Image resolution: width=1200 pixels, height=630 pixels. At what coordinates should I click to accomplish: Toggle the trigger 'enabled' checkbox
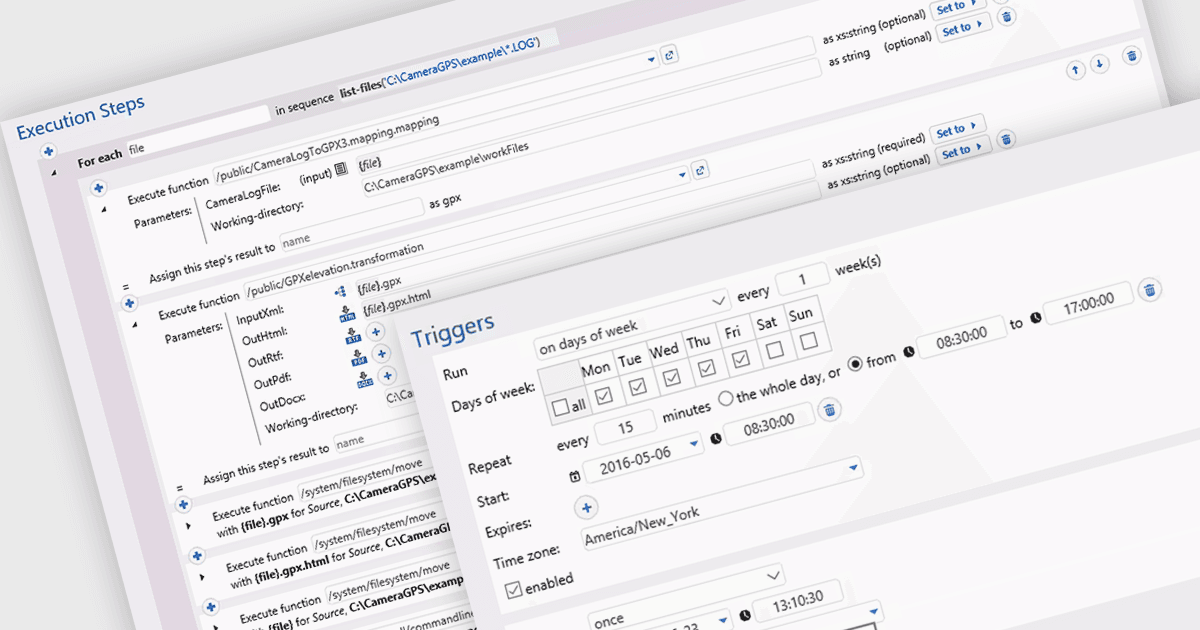[x=513, y=591]
